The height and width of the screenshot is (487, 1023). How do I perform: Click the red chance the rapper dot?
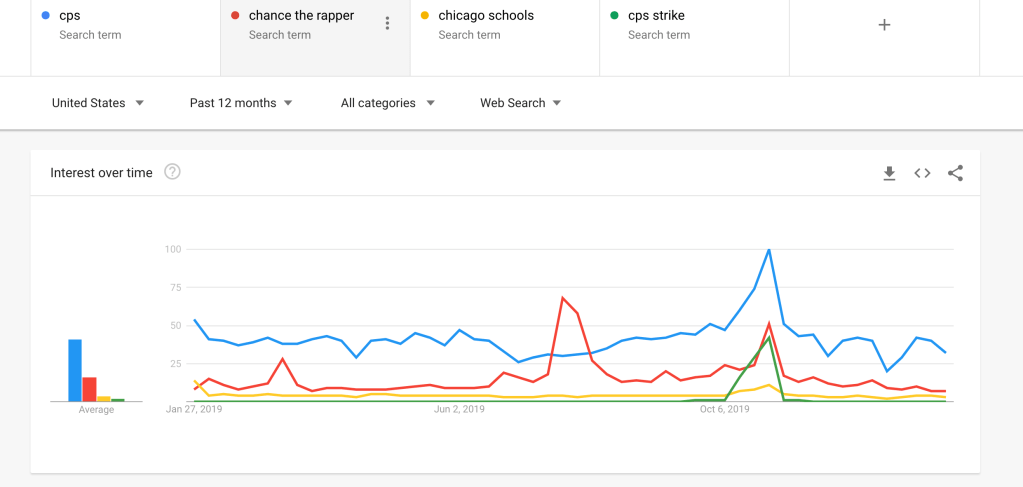tap(234, 16)
